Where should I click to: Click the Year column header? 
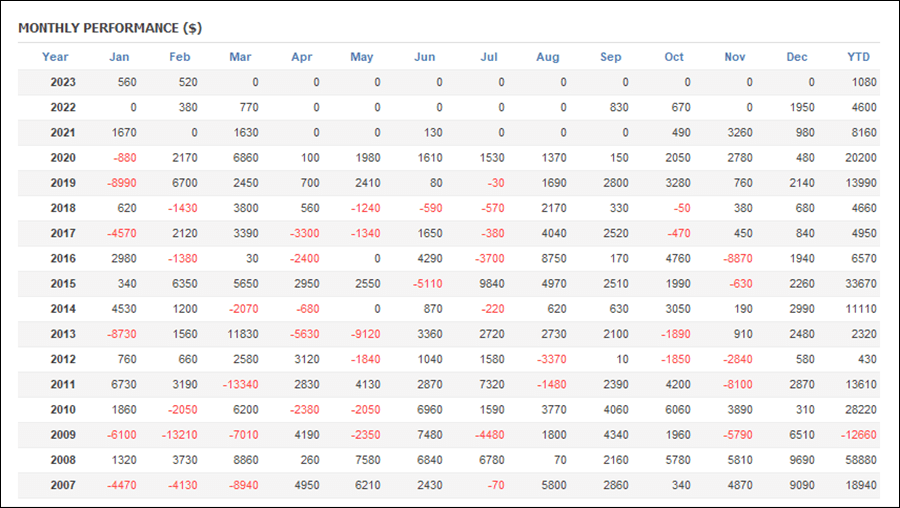(55, 57)
